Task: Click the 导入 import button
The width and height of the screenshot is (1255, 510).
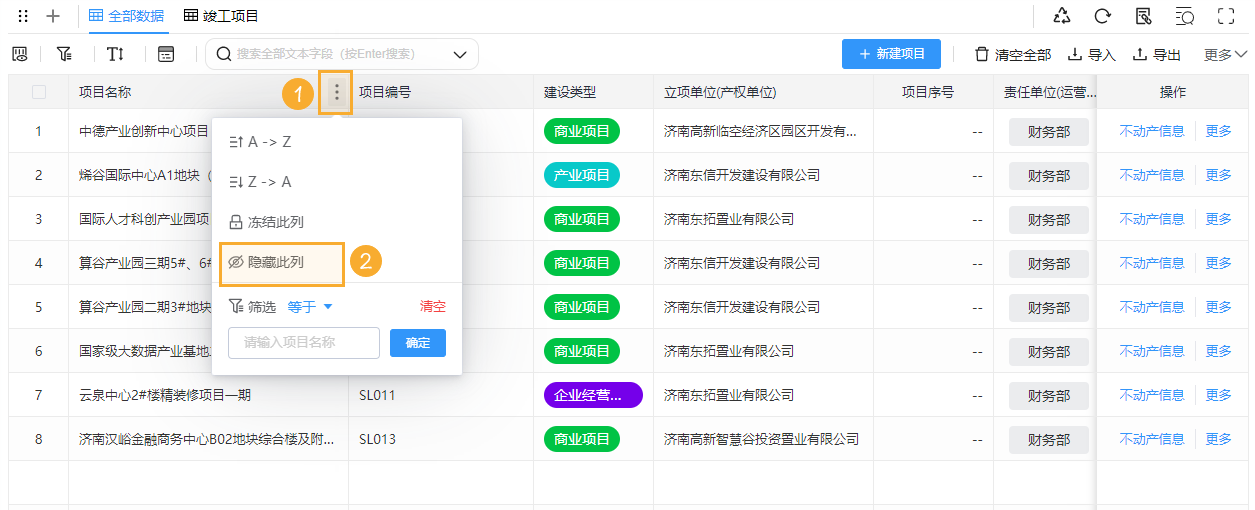Action: [x=1092, y=55]
